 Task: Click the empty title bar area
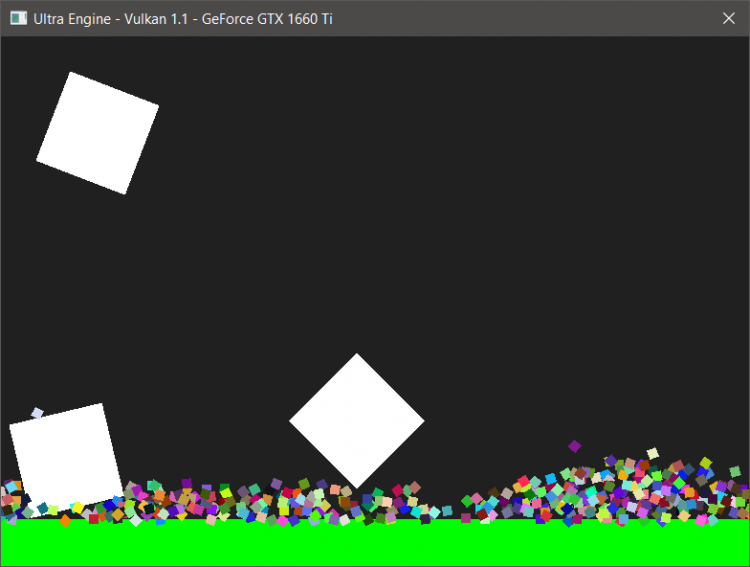(x=520, y=19)
